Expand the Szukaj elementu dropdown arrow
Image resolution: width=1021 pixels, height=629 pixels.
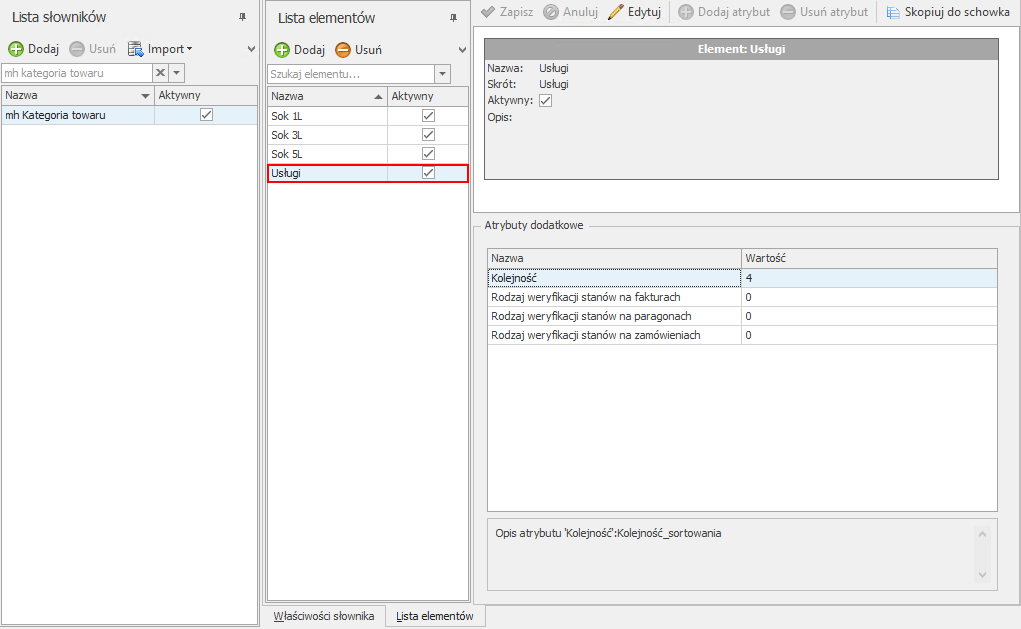(x=442, y=74)
